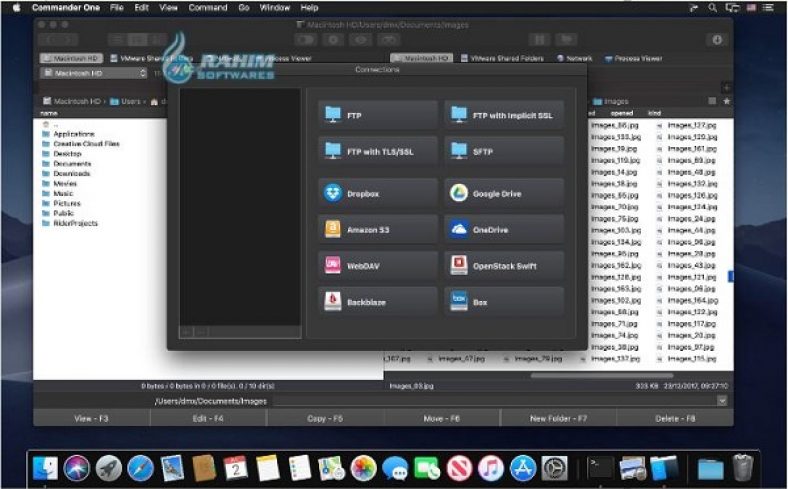The width and height of the screenshot is (788, 489).
Task: Select FTP with TLS/SSL connection
Action: click(x=378, y=151)
